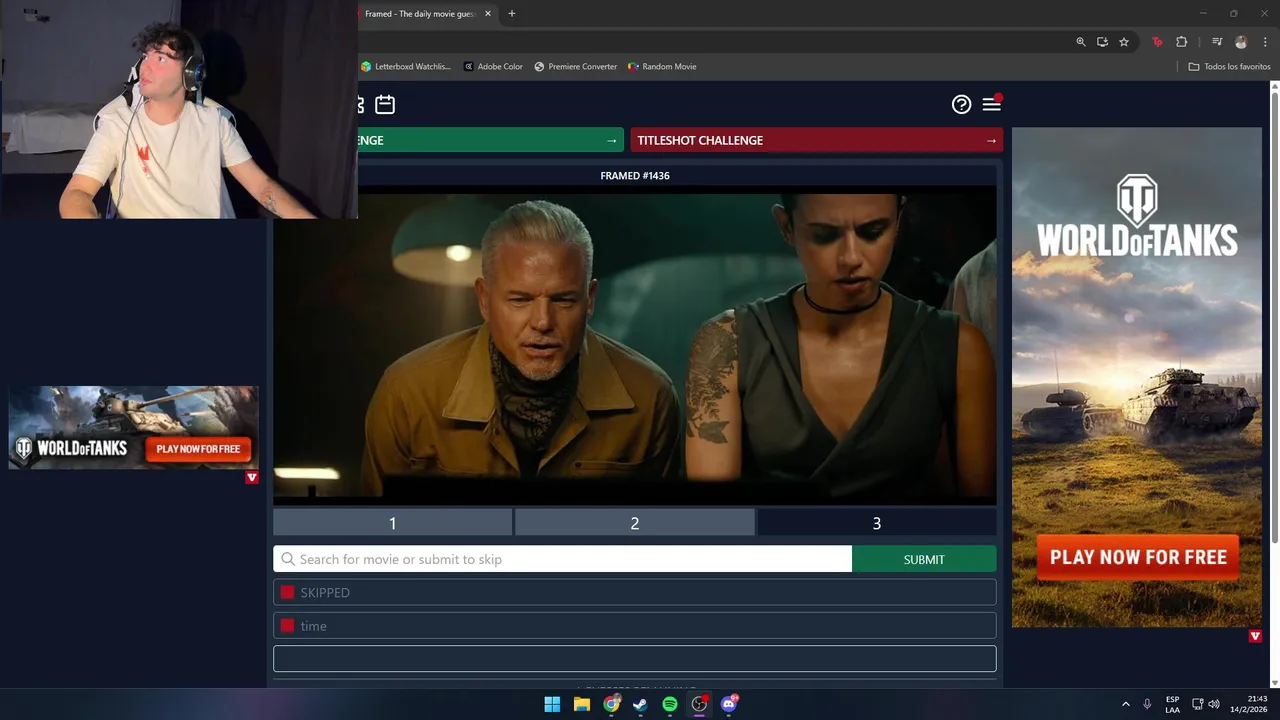Open the green challenge banner

click(490, 140)
